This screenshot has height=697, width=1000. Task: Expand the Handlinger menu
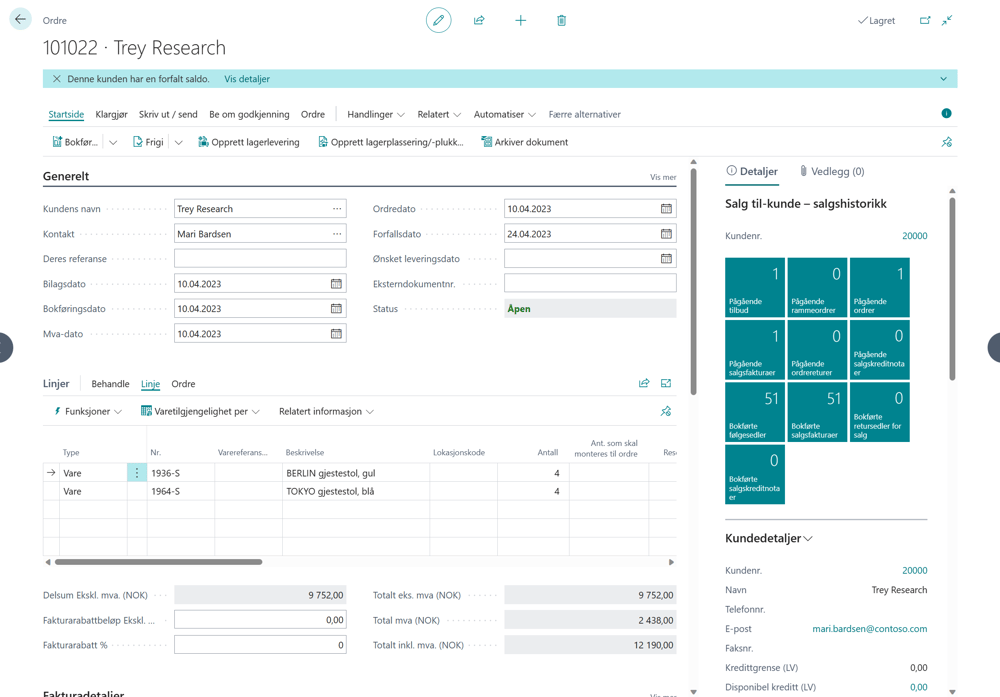click(x=376, y=115)
